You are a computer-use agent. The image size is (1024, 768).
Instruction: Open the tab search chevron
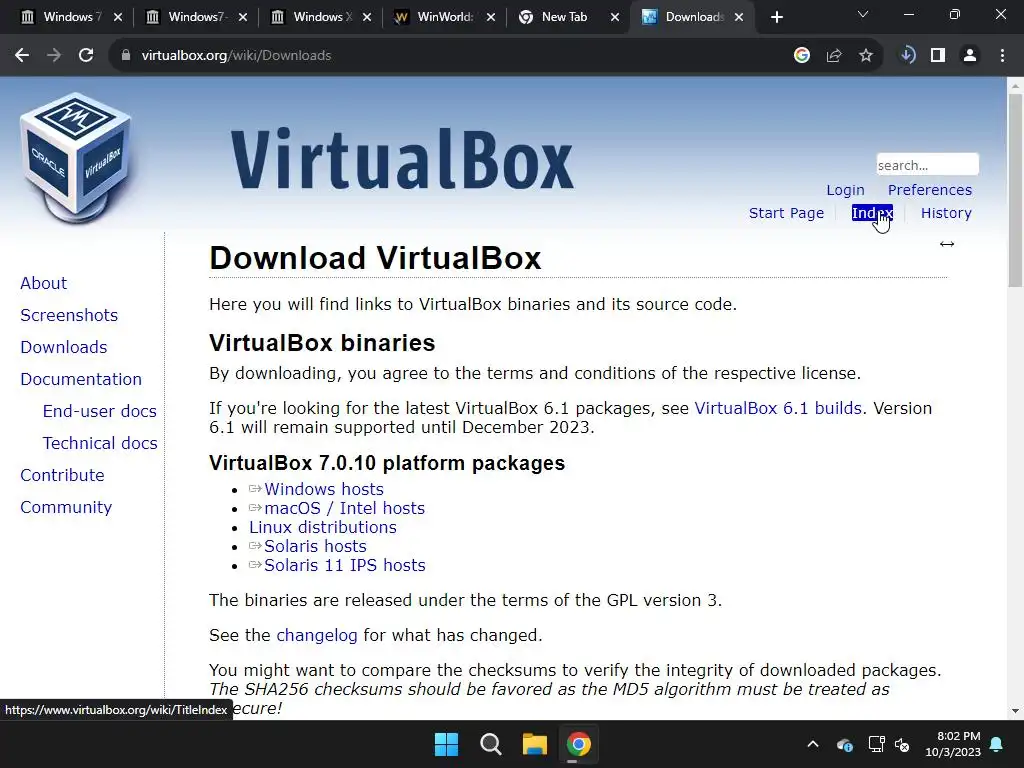863,14
